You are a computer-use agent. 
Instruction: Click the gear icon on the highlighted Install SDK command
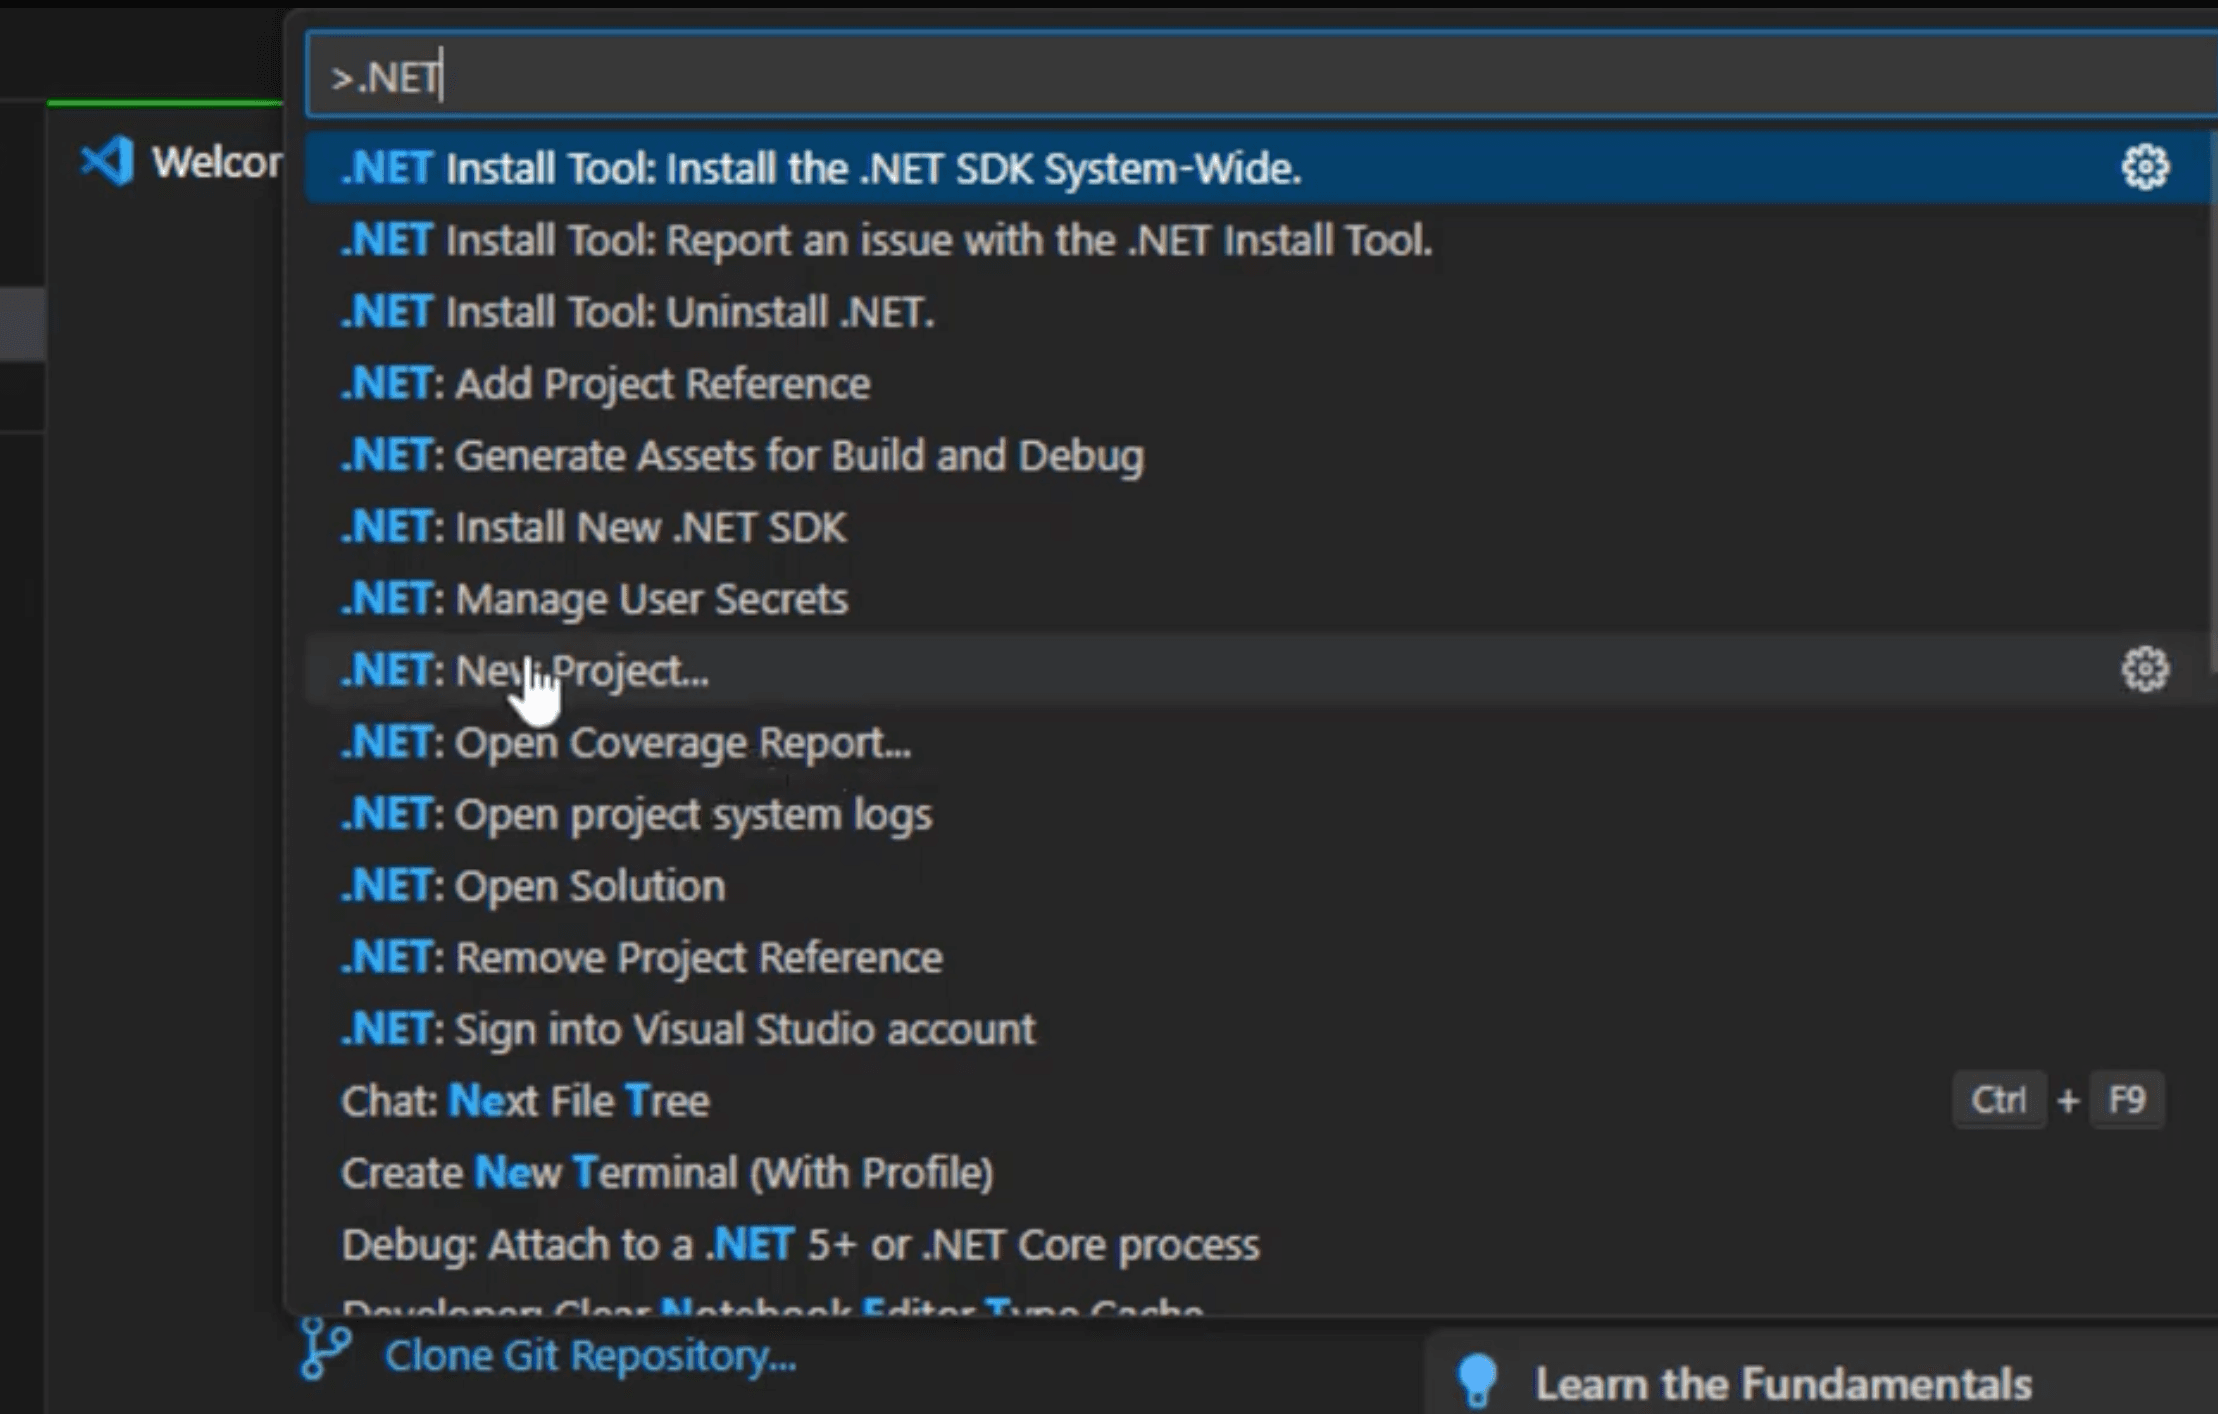pos(2144,167)
